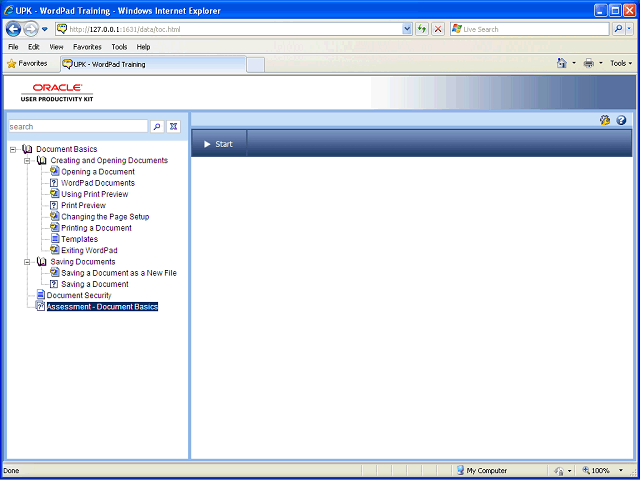Open the search provider options dropdown
This screenshot has height=480, width=640.
coord(629,29)
